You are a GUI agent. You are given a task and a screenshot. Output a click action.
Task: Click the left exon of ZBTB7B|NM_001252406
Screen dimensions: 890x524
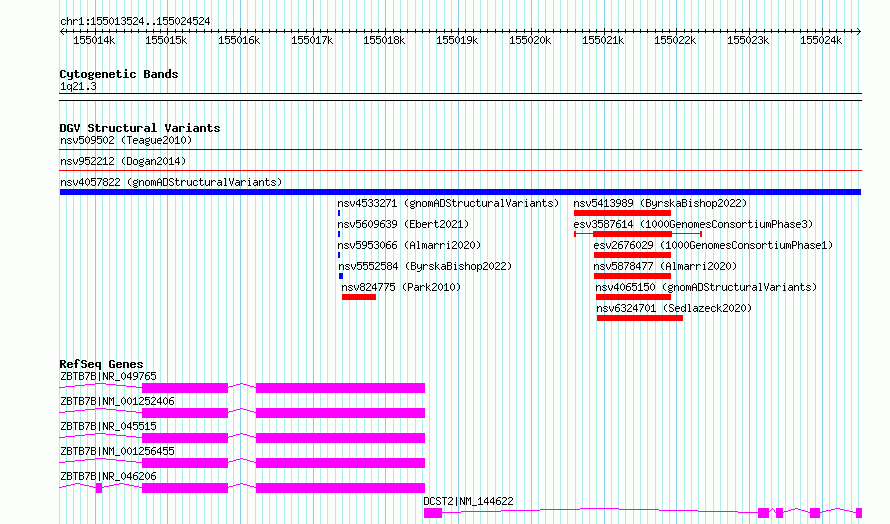tap(185, 413)
